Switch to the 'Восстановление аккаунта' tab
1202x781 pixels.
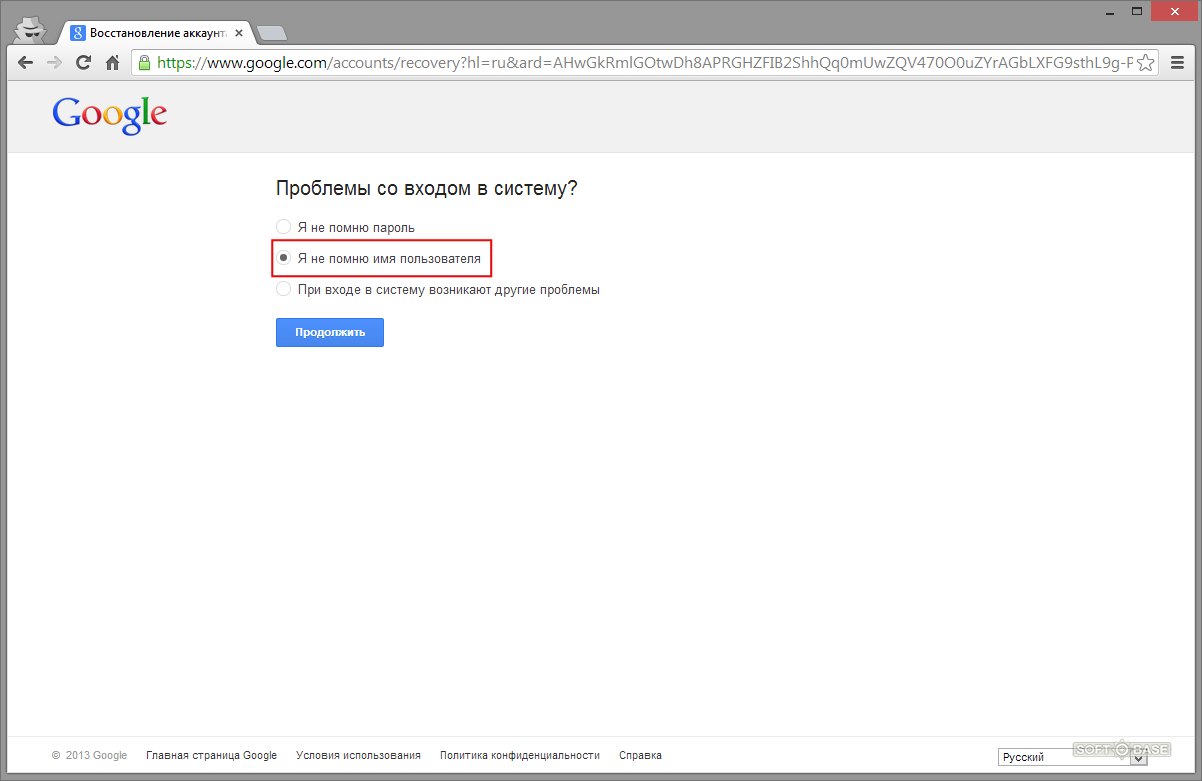157,32
